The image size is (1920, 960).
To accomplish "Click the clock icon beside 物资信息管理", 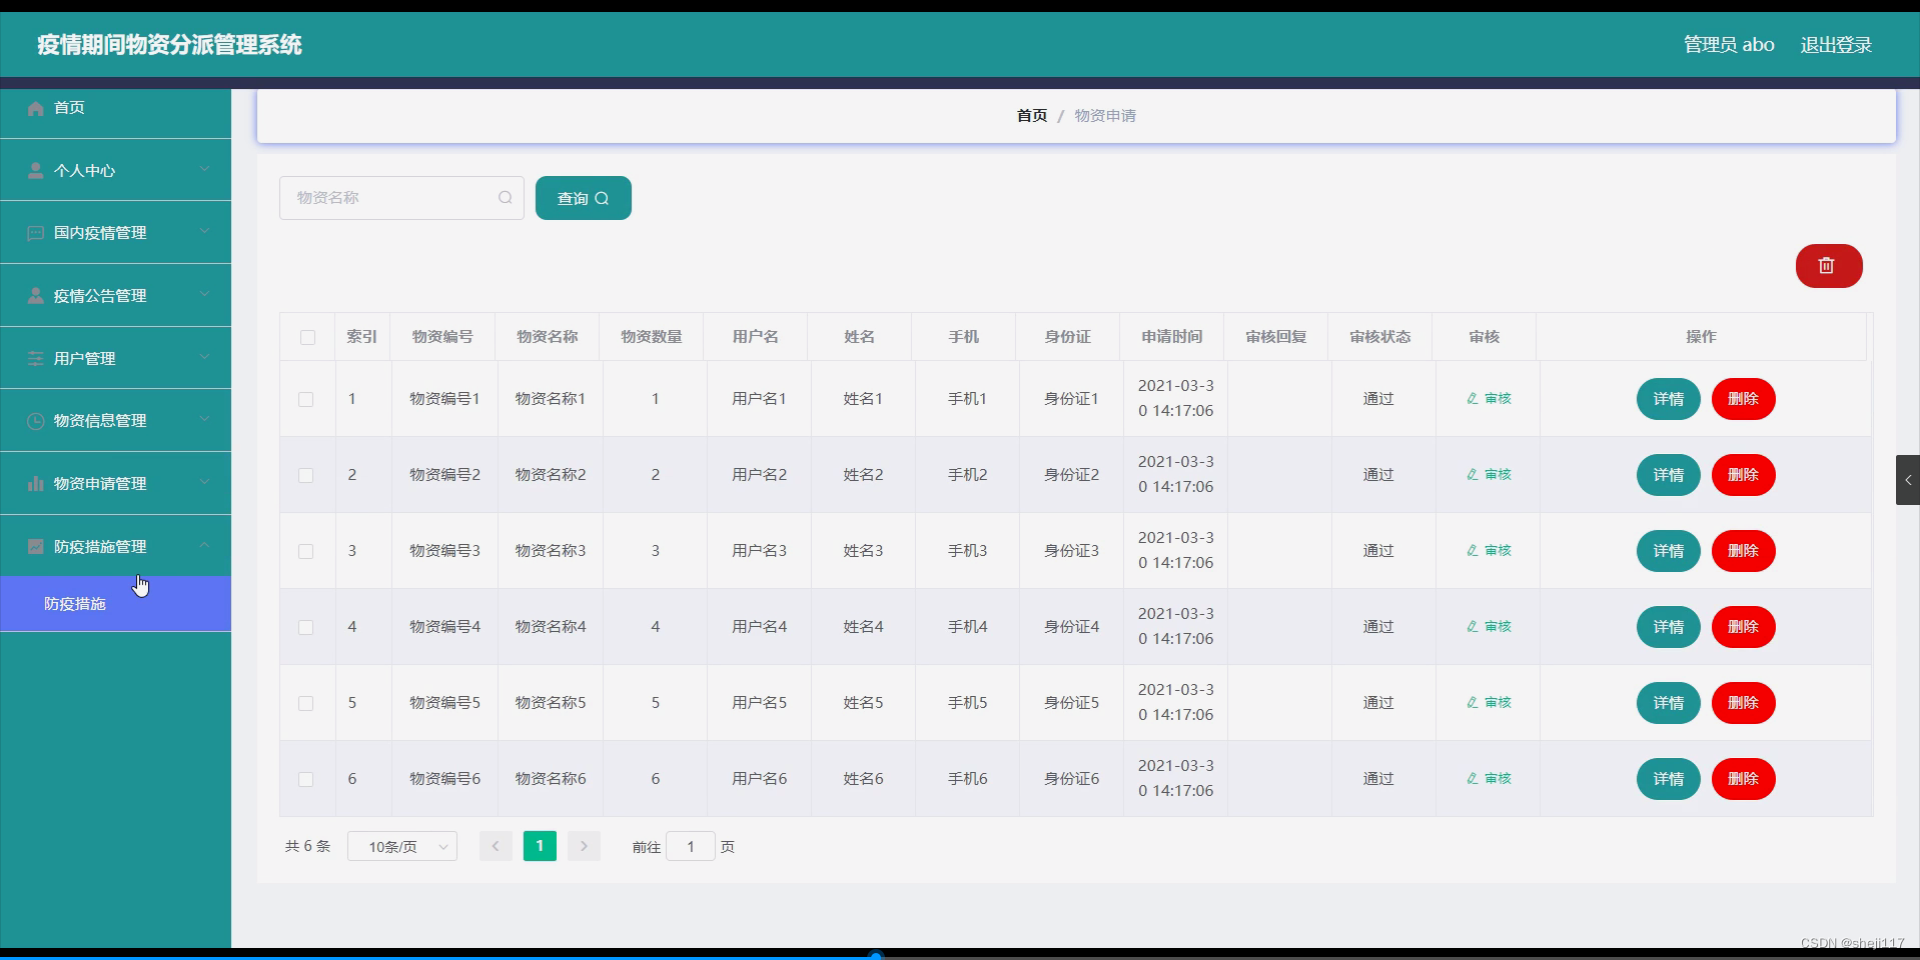I will click(35, 421).
